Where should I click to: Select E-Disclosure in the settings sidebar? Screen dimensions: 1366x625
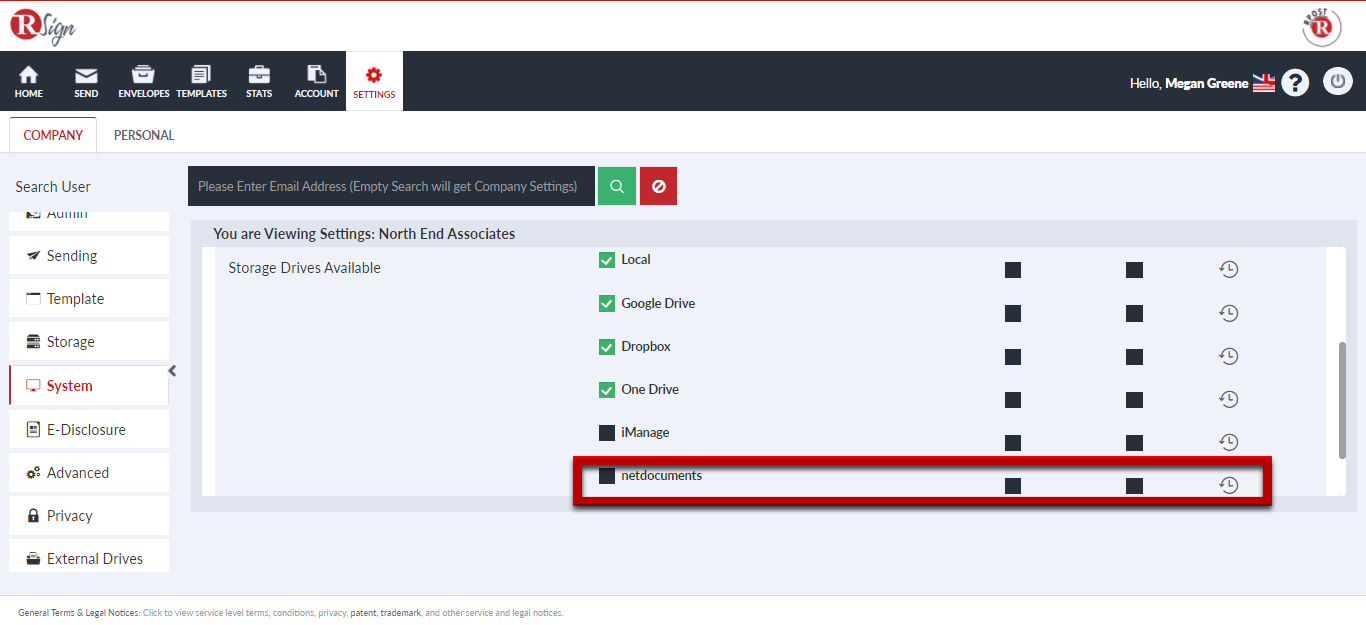coord(88,430)
